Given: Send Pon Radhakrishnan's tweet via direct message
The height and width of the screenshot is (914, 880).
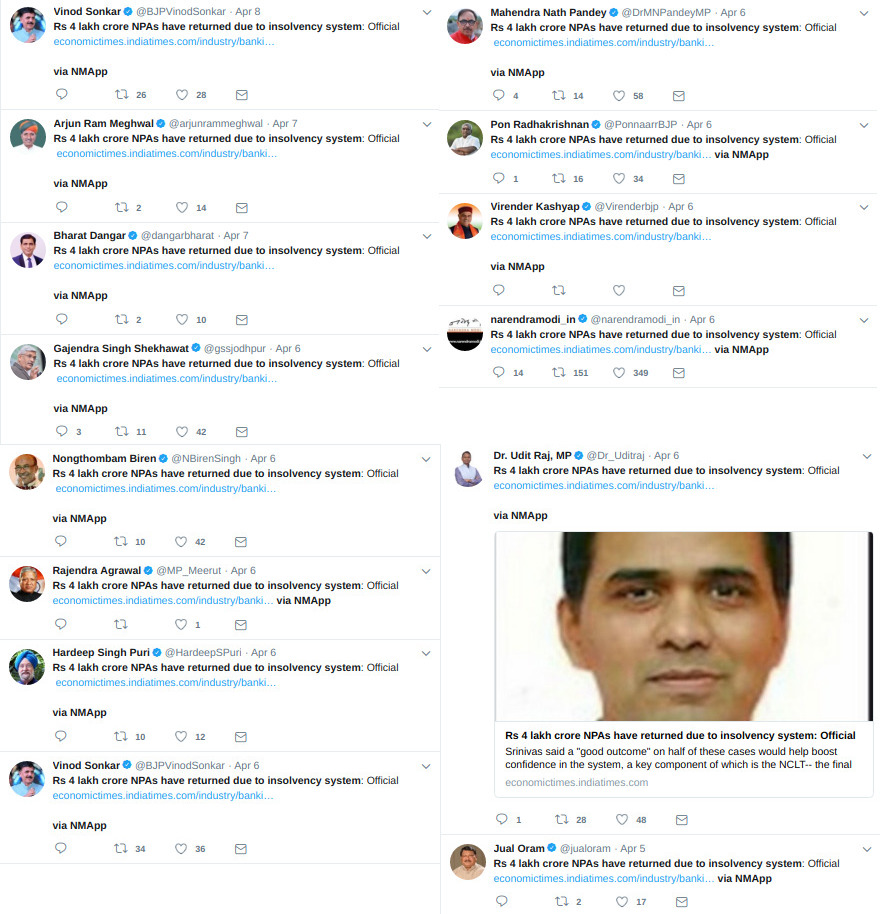Looking at the screenshot, I should pos(679,179).
